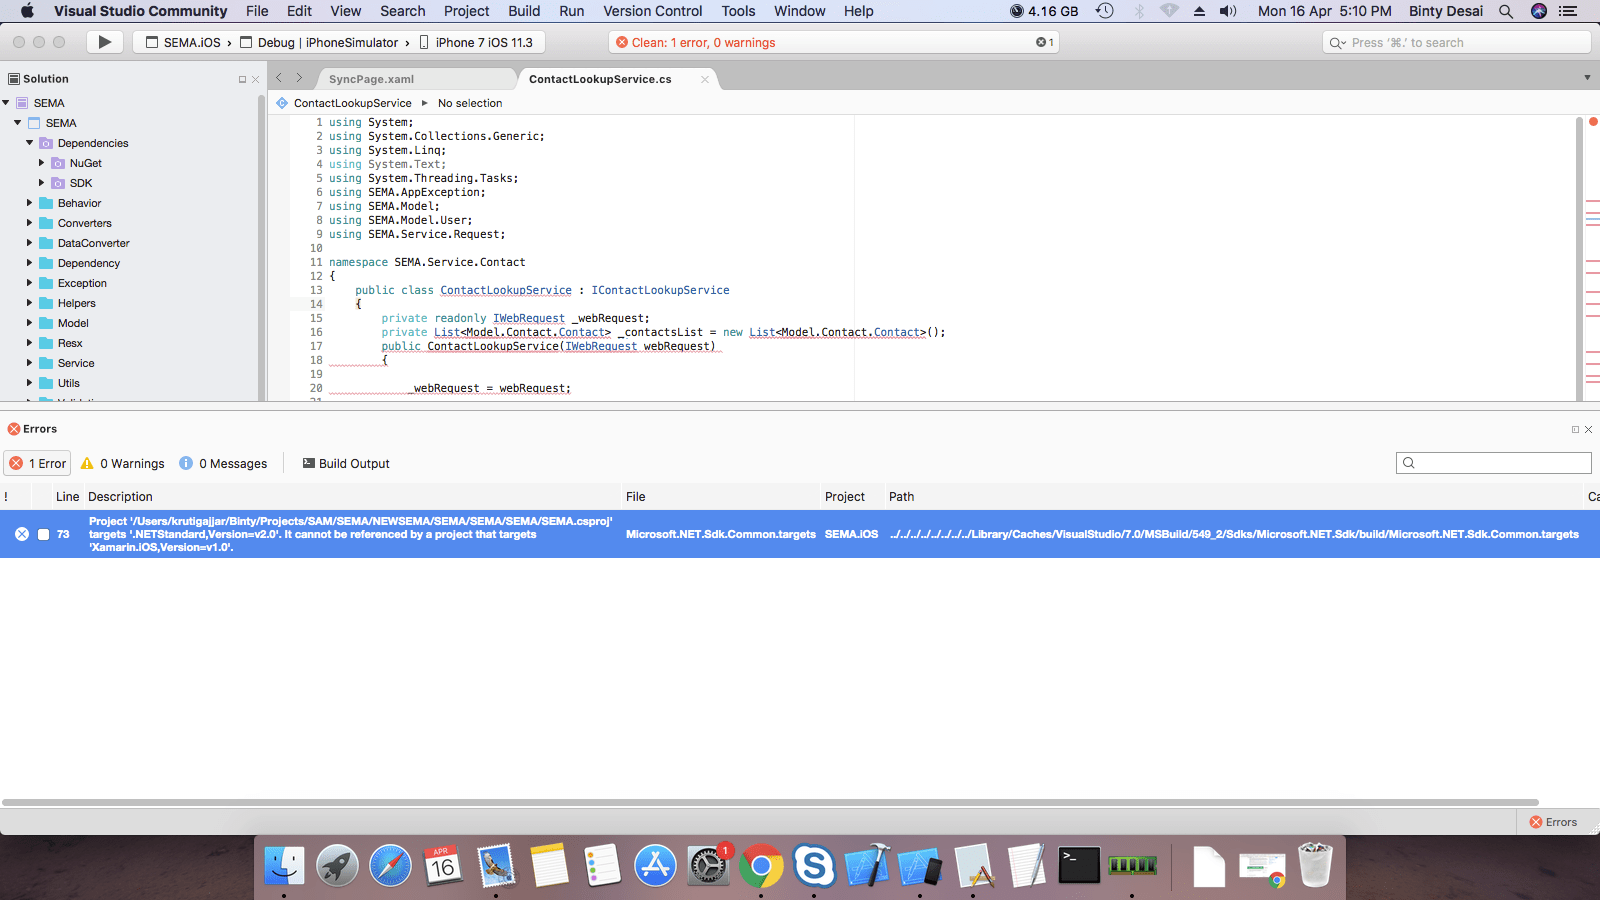Filter errors with the 1 Error toggle
This screenshot has height=900, width=1600.
pos(37,463)
